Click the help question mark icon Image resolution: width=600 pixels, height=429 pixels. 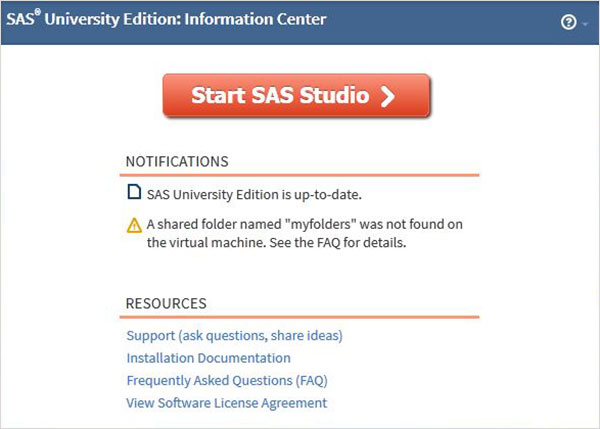(x=568, y=22)
